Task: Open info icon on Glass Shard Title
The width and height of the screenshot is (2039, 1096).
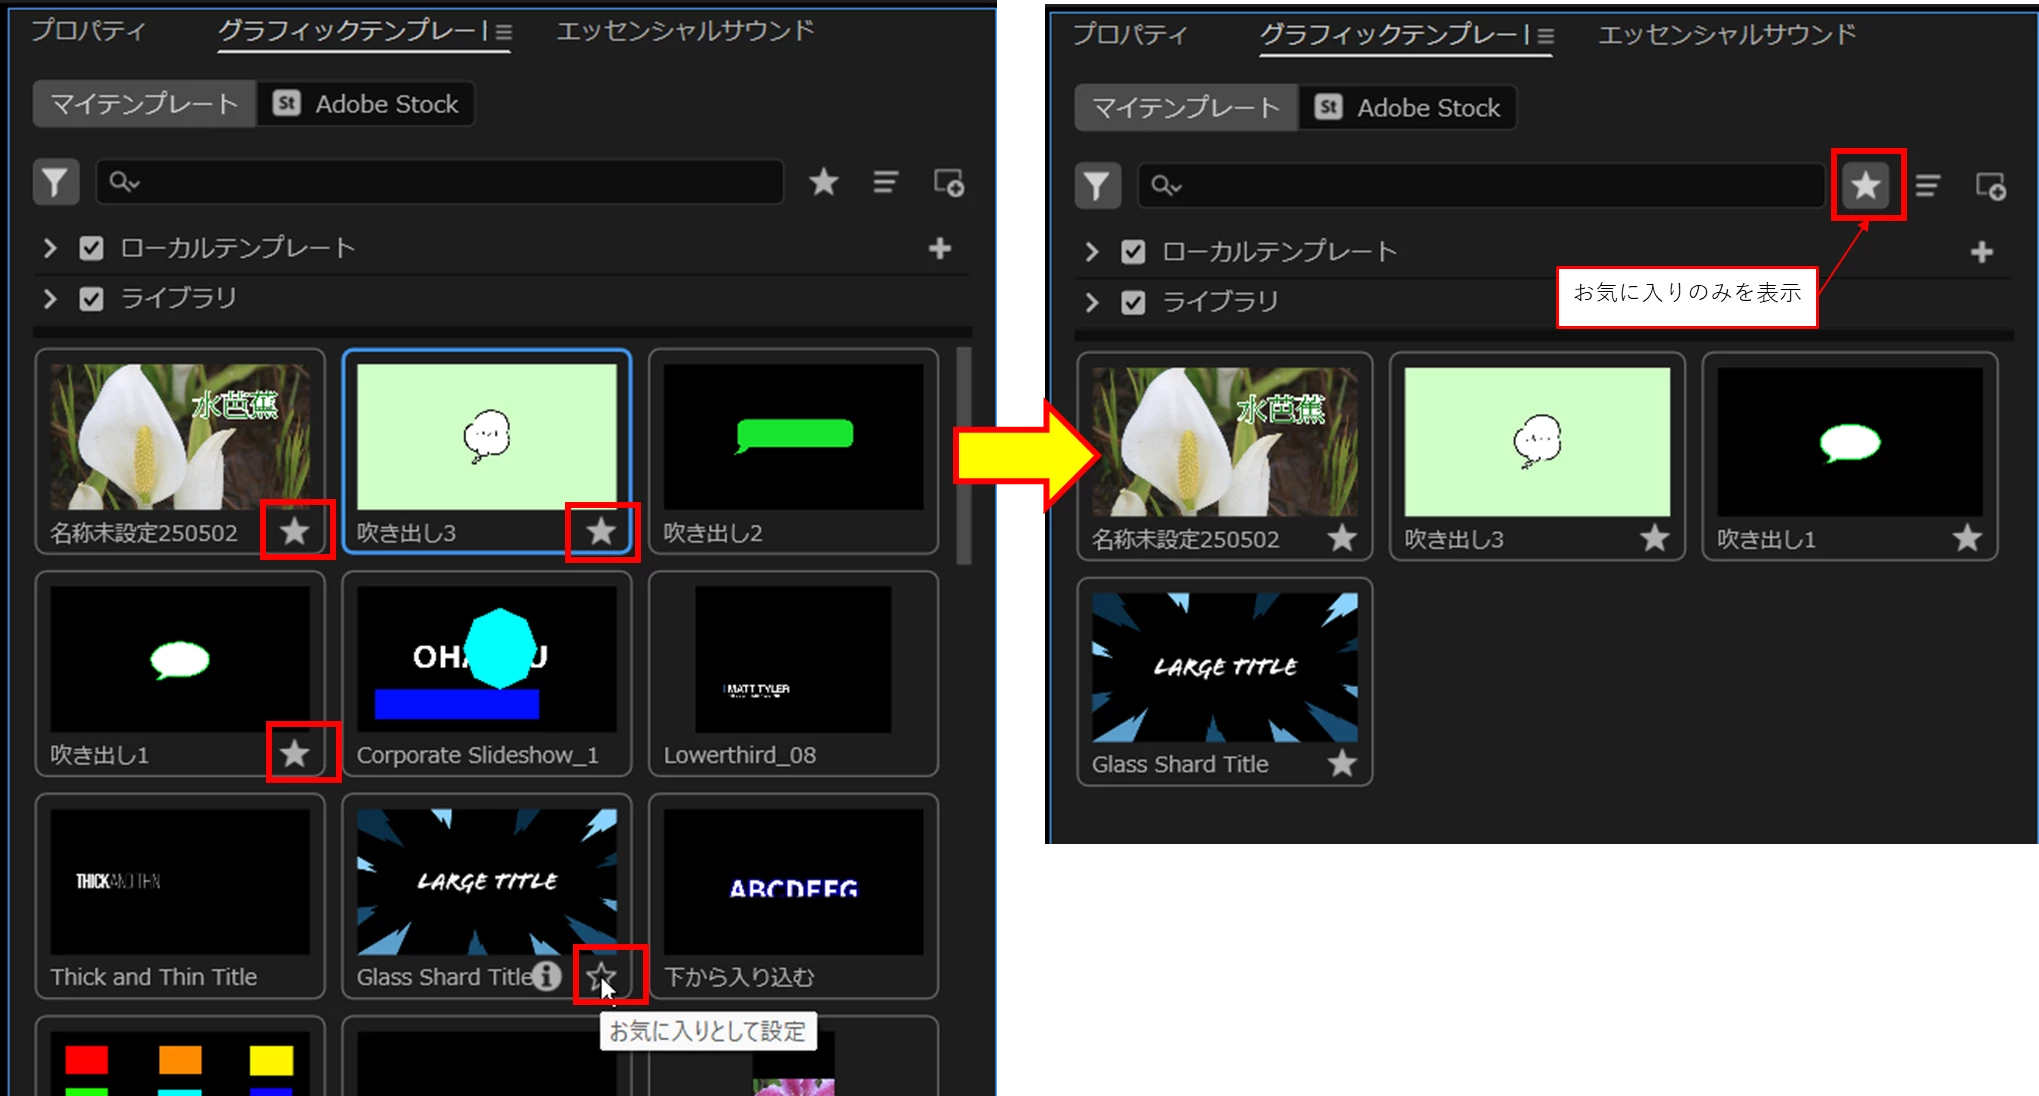Action: pyautogui.click(x=547, y=975)
